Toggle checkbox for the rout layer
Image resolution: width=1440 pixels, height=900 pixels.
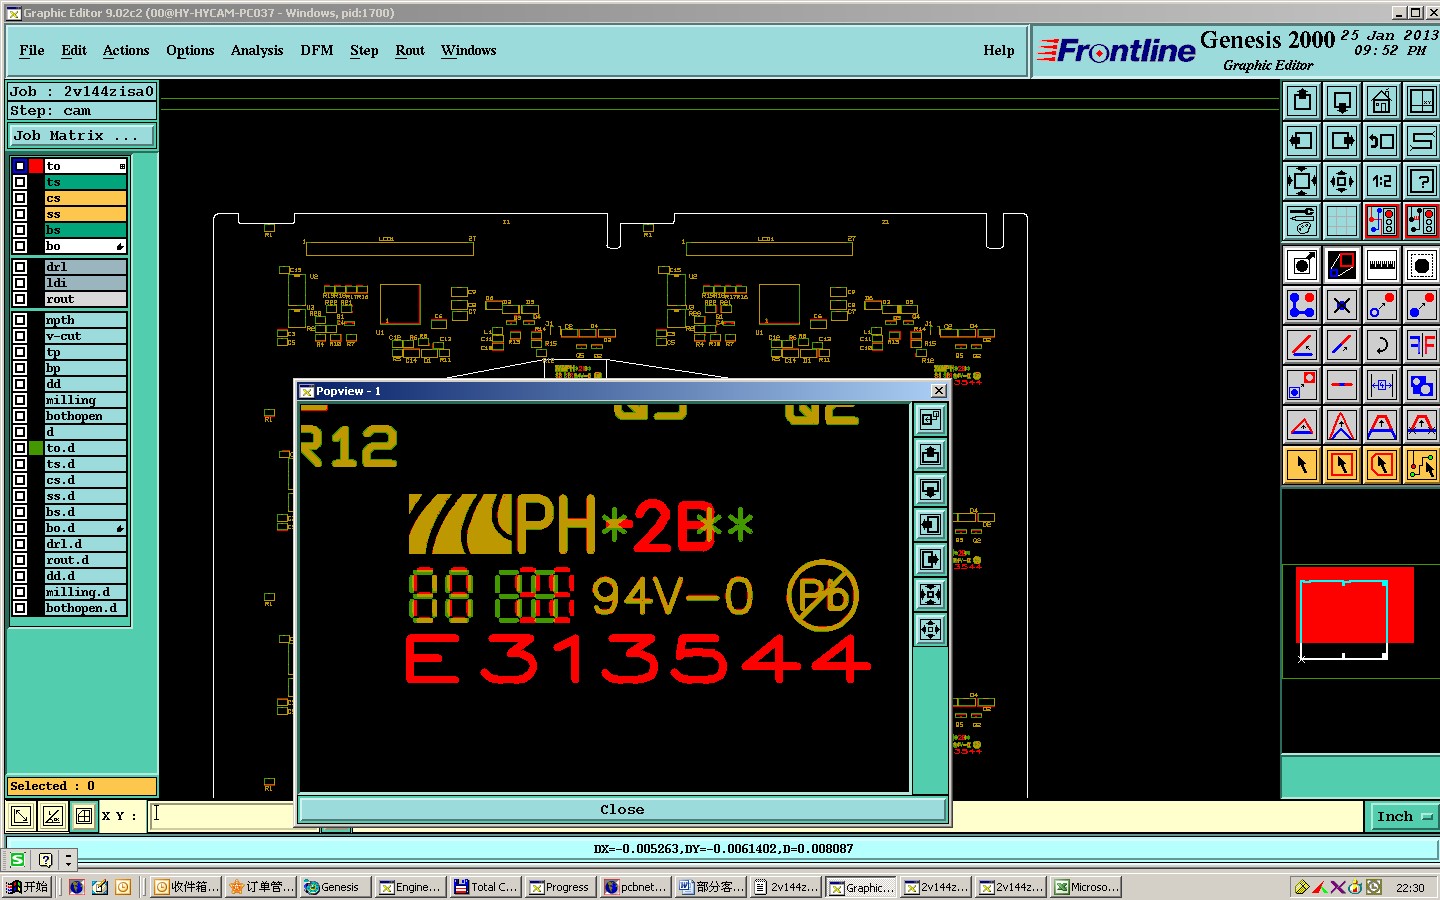(20, 299)
